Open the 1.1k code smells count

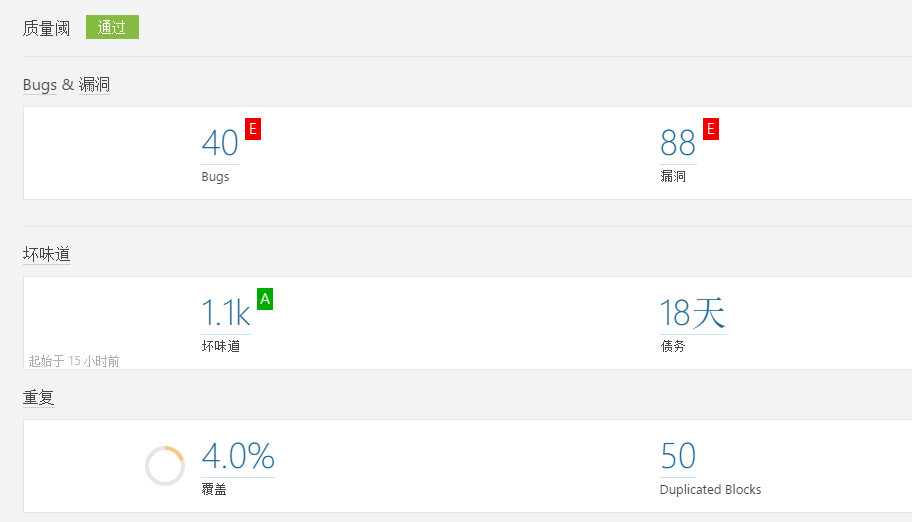(226, 313)
